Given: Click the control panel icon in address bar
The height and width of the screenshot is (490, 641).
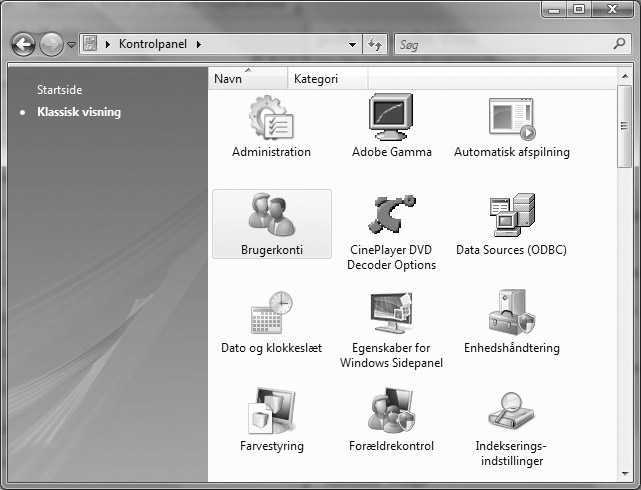Looking at the screenshot, I should [90, 43].
